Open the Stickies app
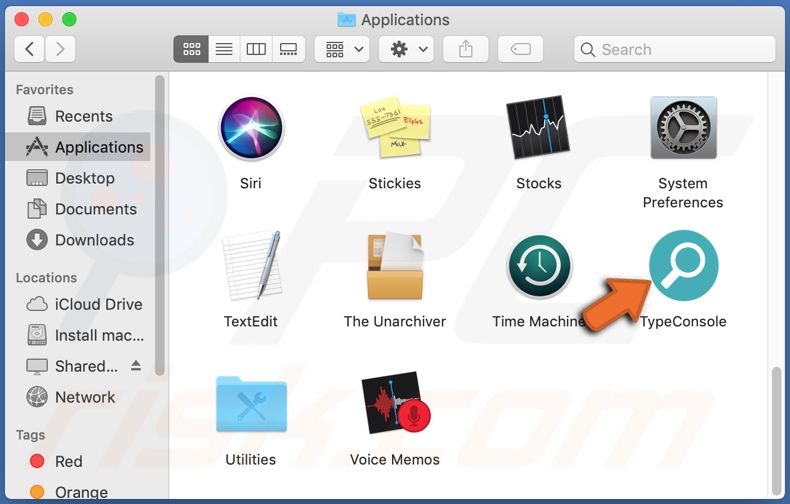The width and height of the screenshot is (790, 504). pos(394,129)
